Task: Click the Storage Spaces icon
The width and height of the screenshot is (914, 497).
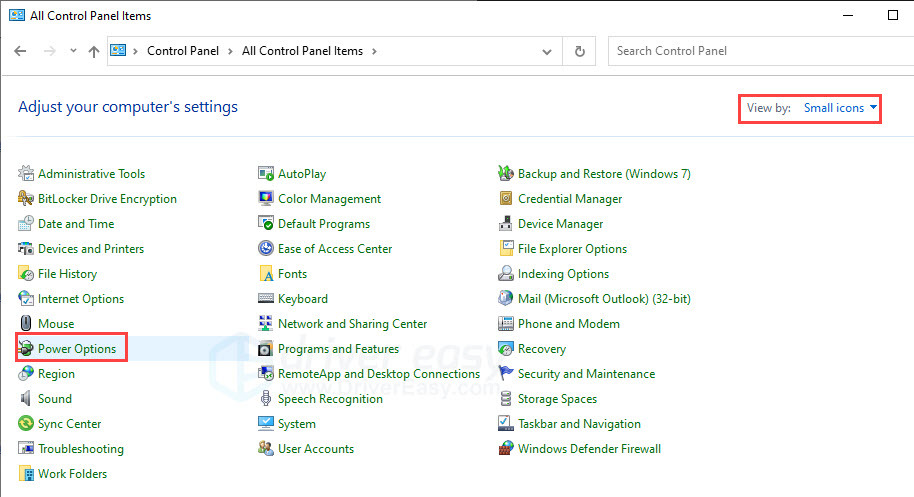Action: (x=505, y=399)
